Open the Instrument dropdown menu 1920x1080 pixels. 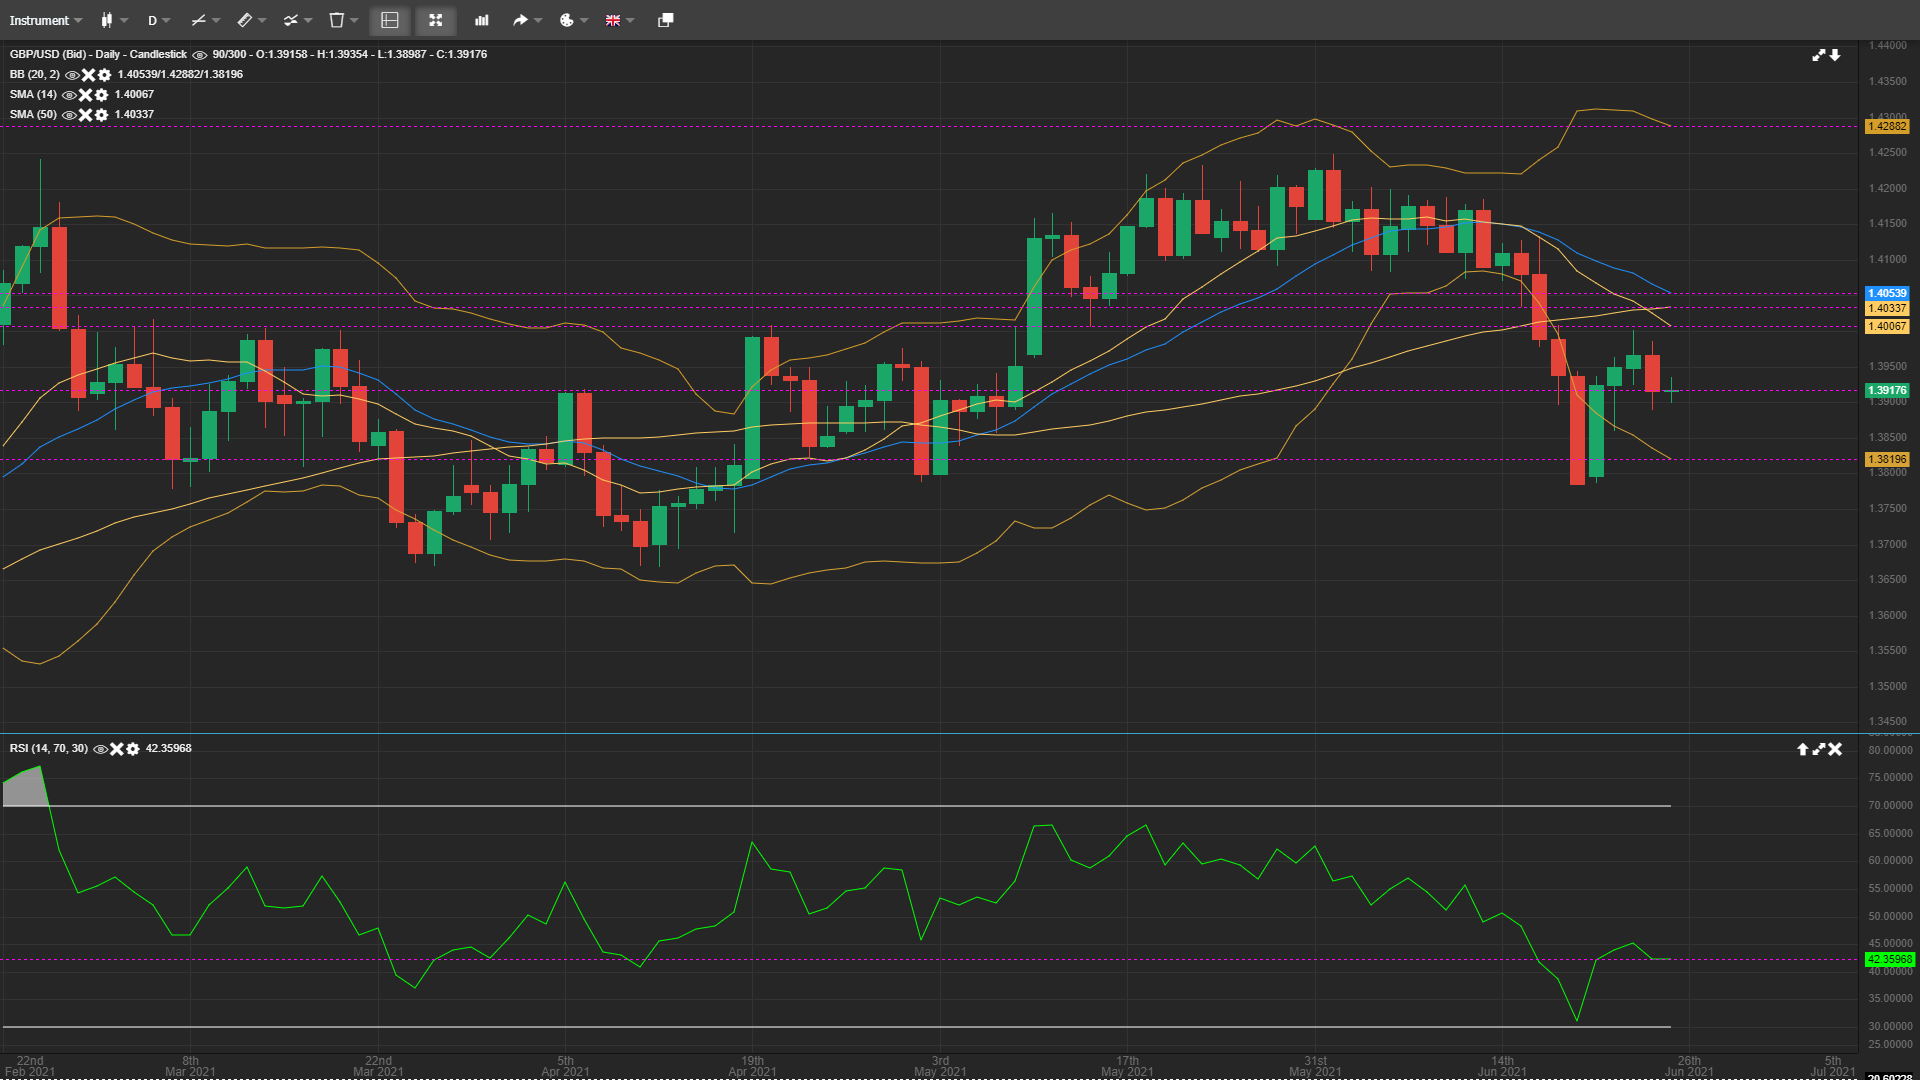[x=46, y=20]
